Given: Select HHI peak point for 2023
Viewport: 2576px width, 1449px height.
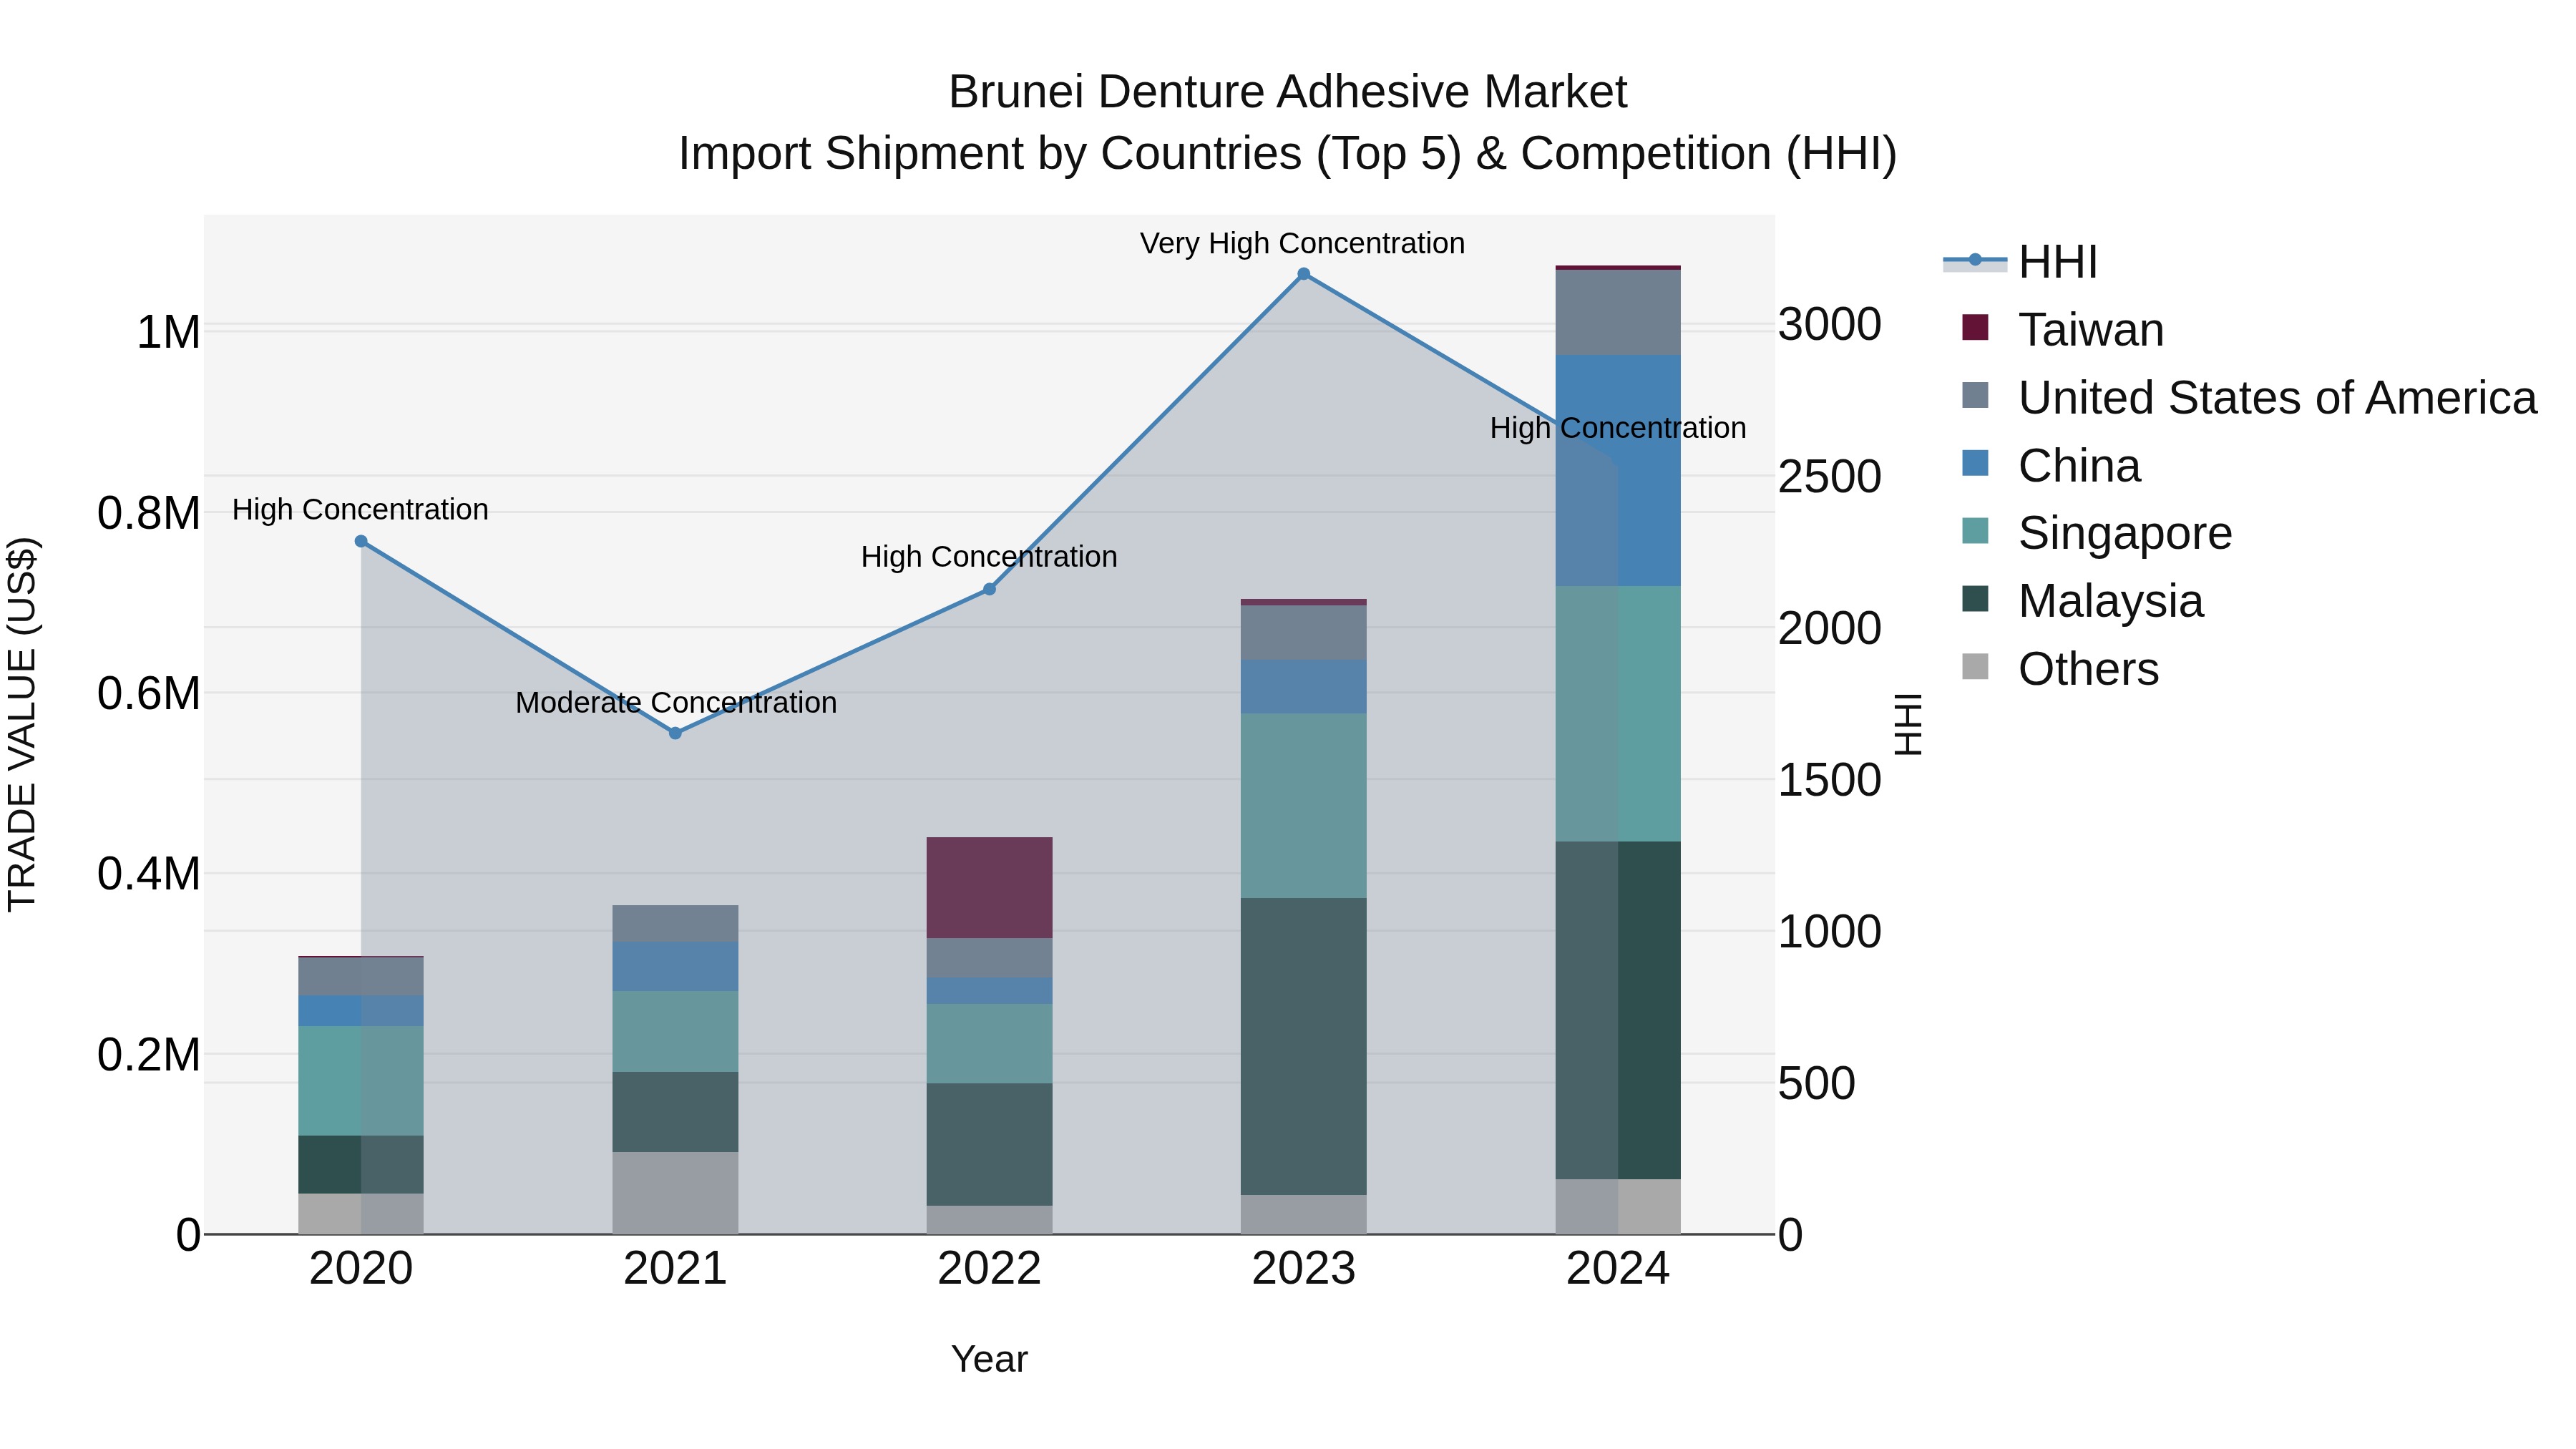Looking at the screenshot, I should tap(1303, 273).
